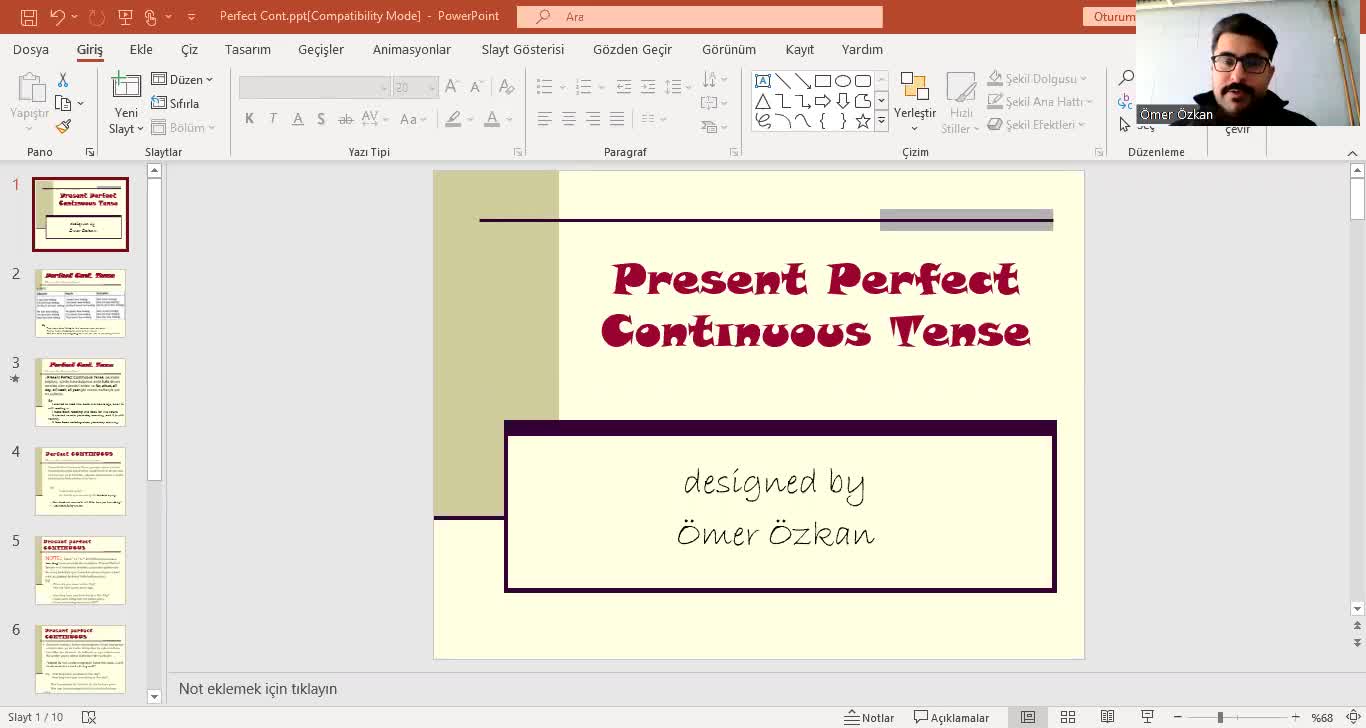Open the Yazı Tipi dialog launcher
1366x728 pixels.
518,152
